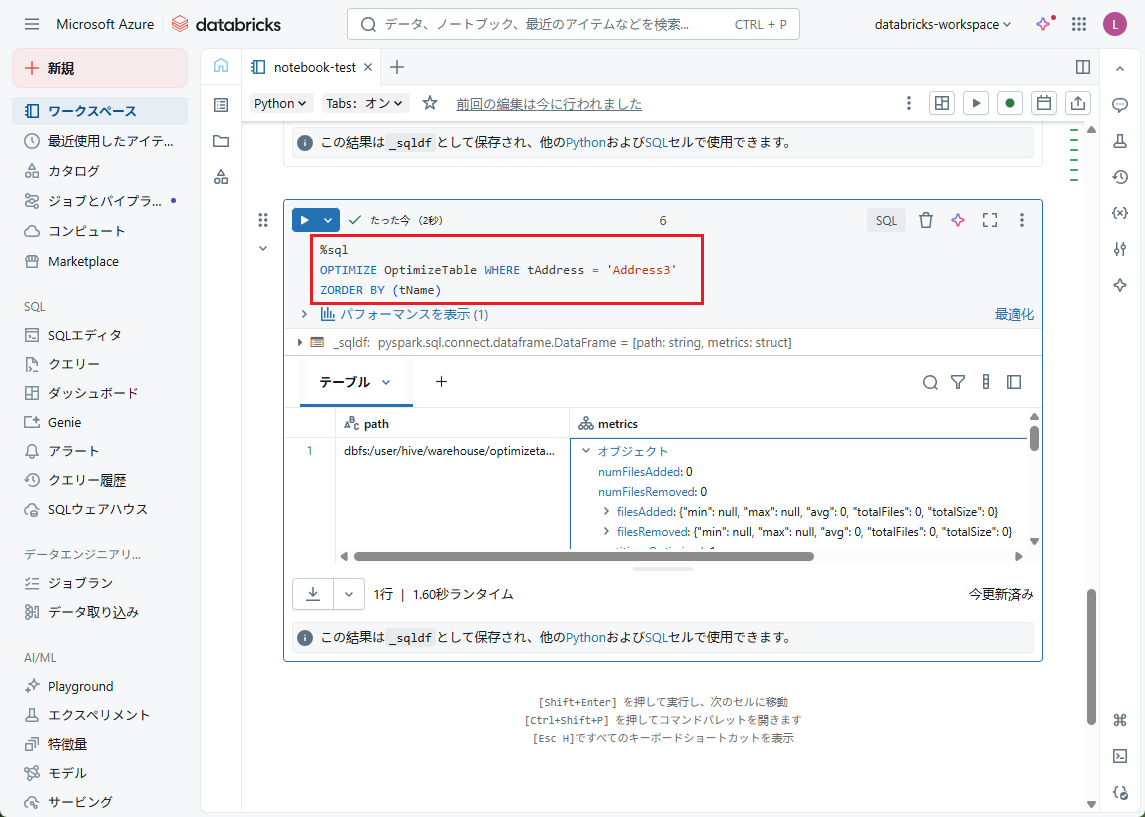Click the share notebook icon

pos(1078,103)
